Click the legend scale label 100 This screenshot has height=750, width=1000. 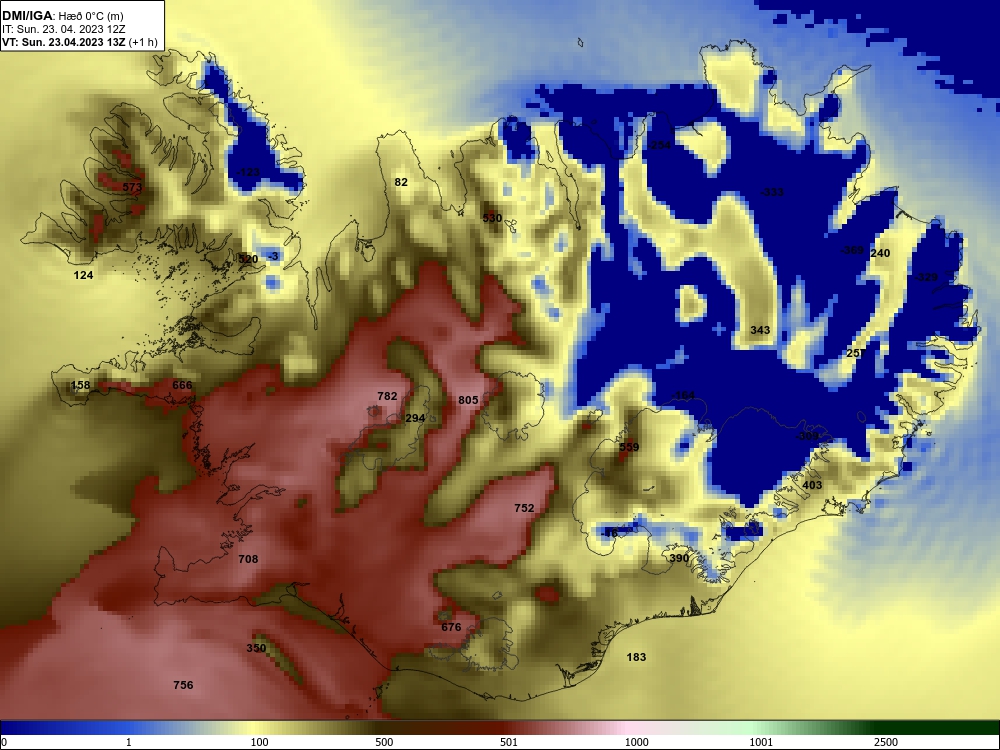(x=260, y=742)
